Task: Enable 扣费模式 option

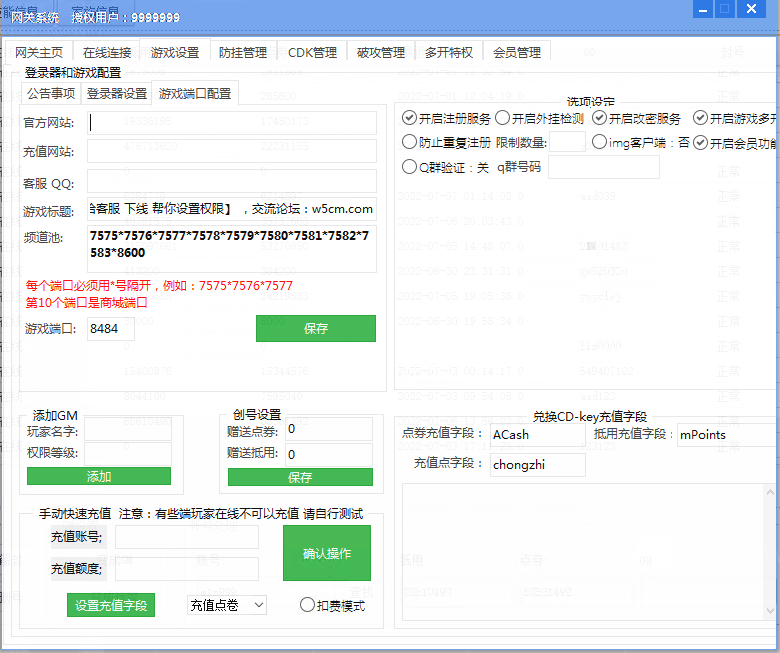Action: point(333,605)
